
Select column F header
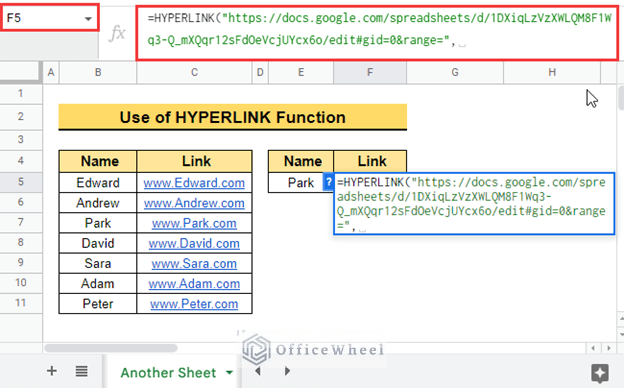[370, 72]
